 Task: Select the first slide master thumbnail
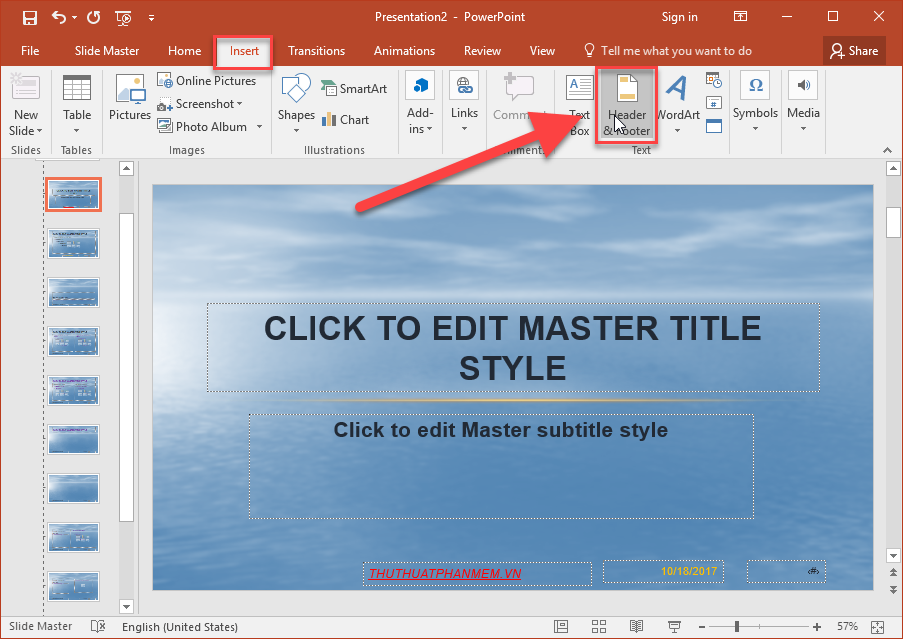tap(73, 194)
